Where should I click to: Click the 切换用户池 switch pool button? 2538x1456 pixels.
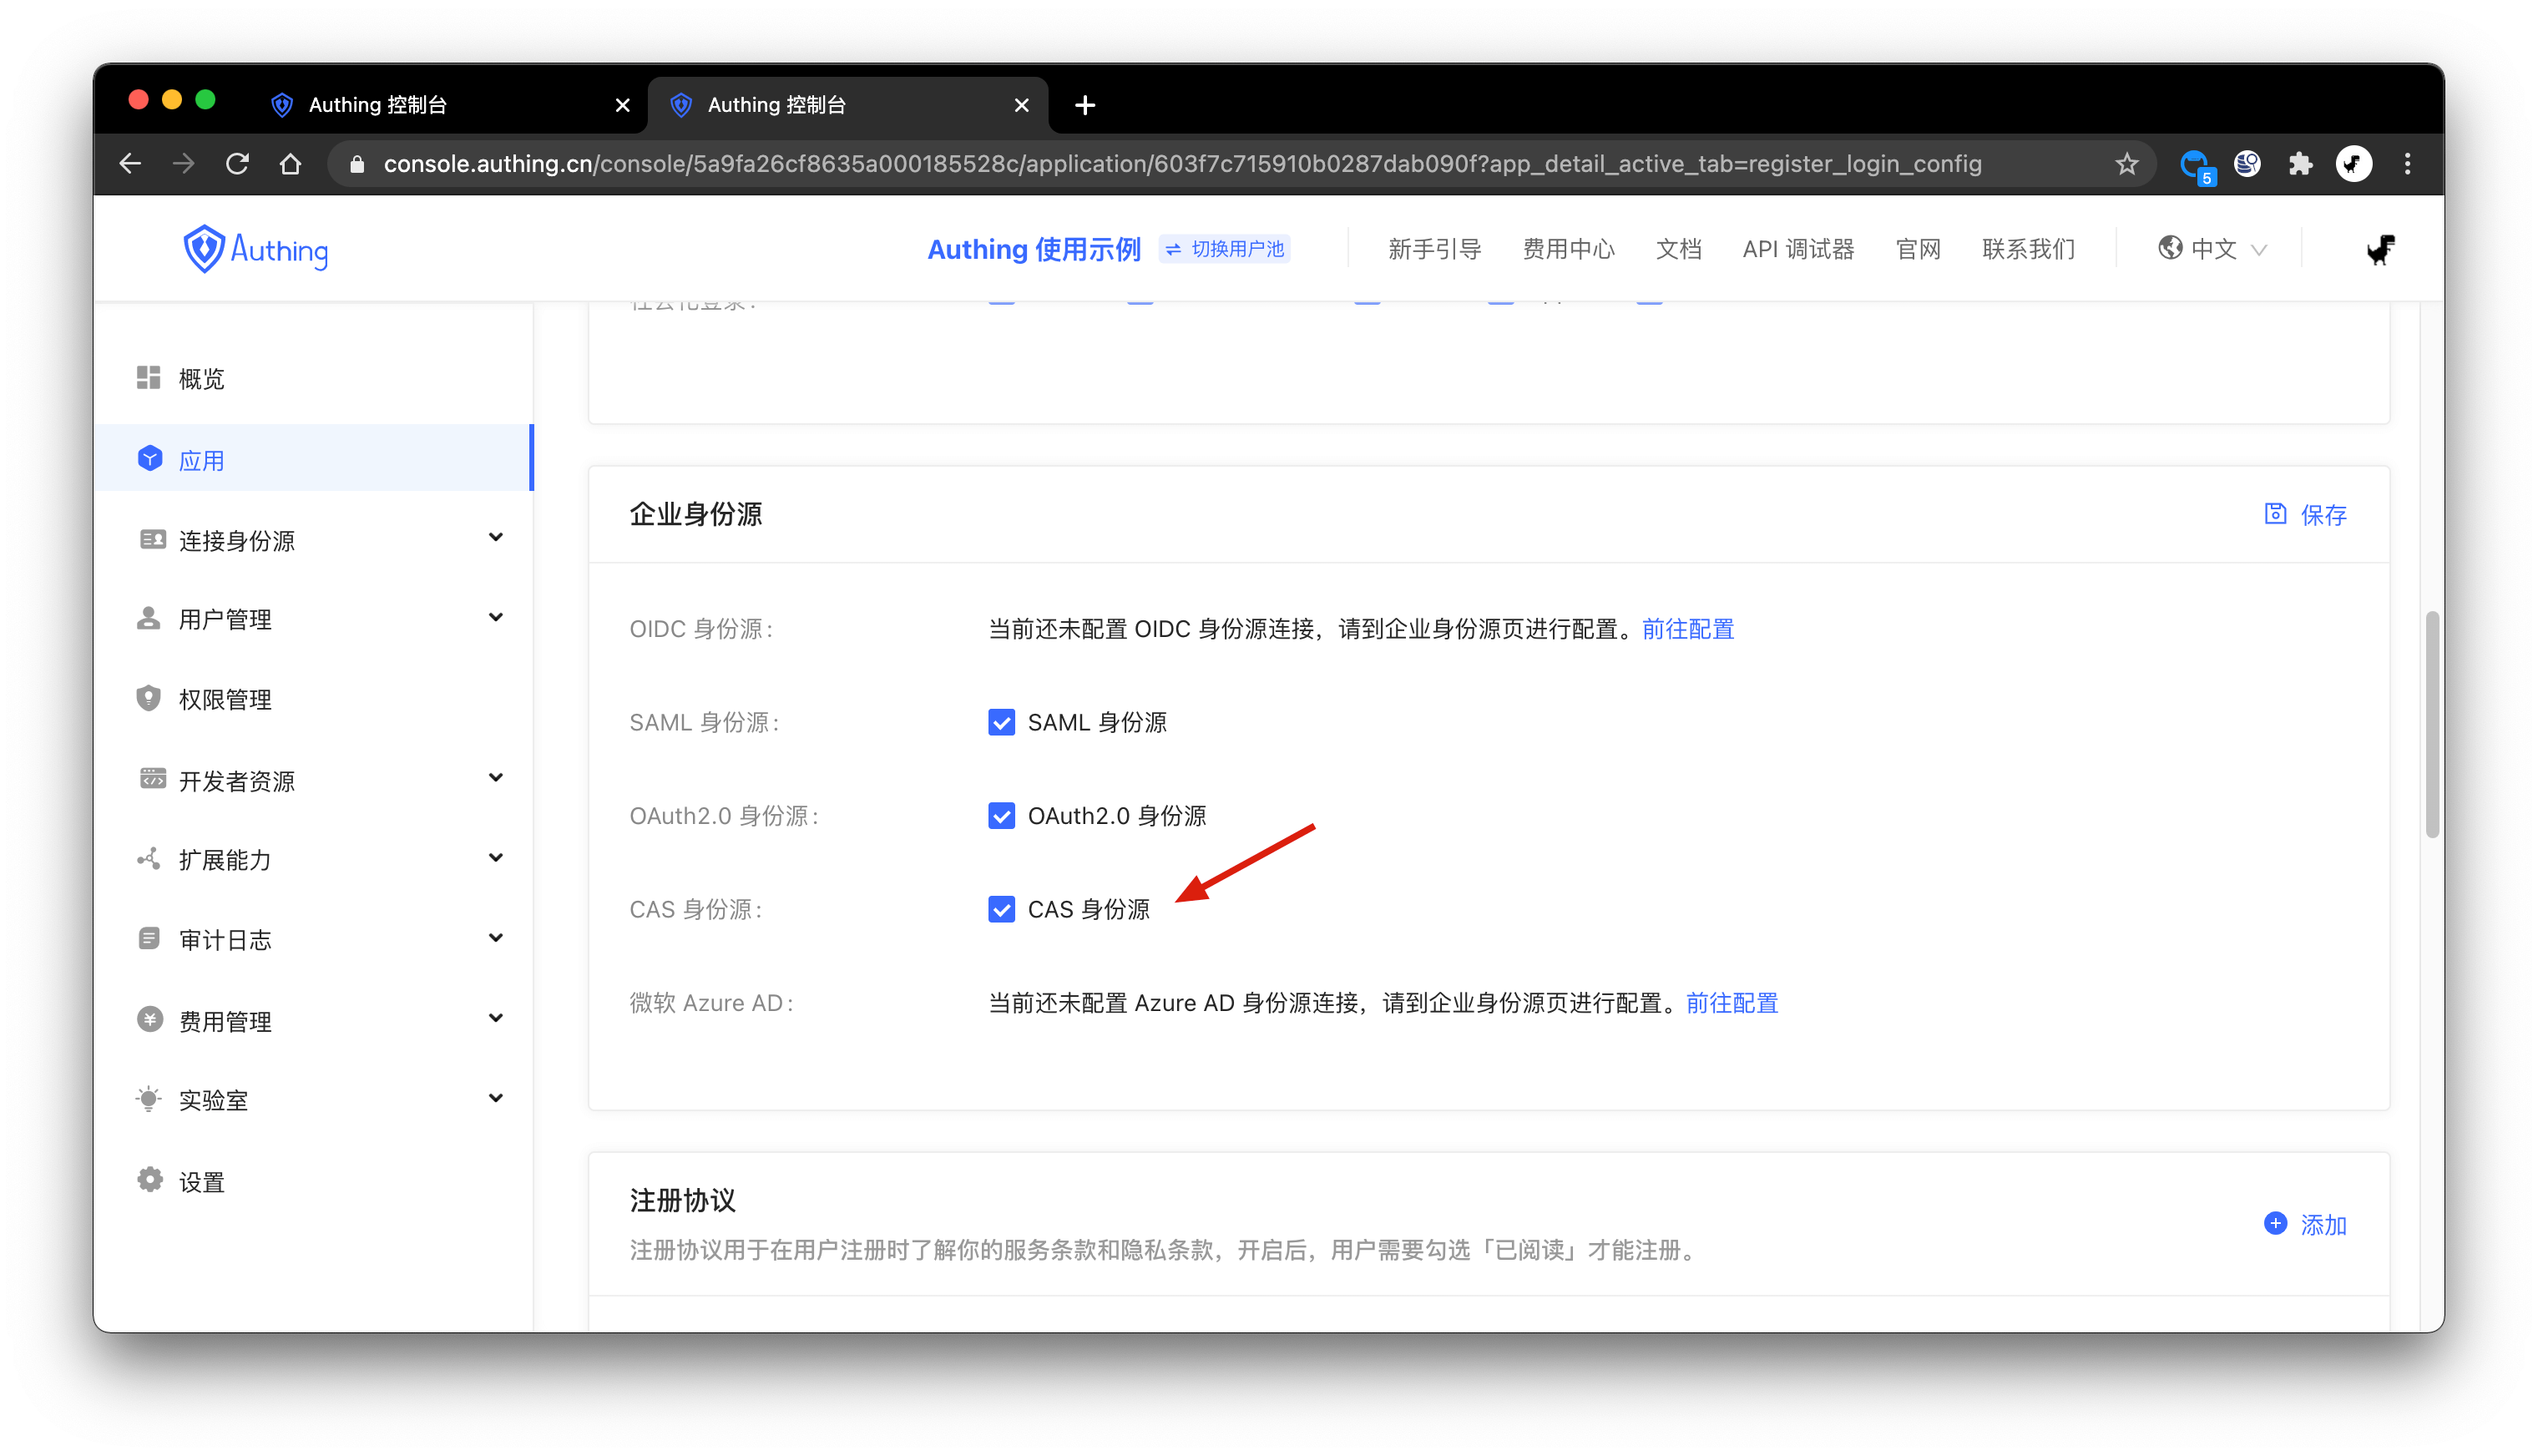tap(1225, 249)
